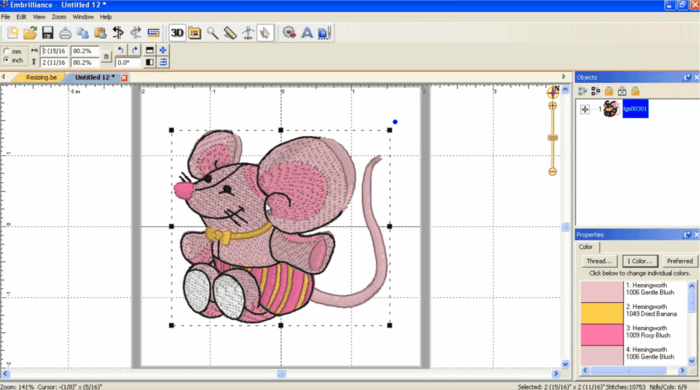This screenshot has width=700, height=390.
Task: Click the merge stitch file icon
Action: pyautogui.click(x=289, y=33)
